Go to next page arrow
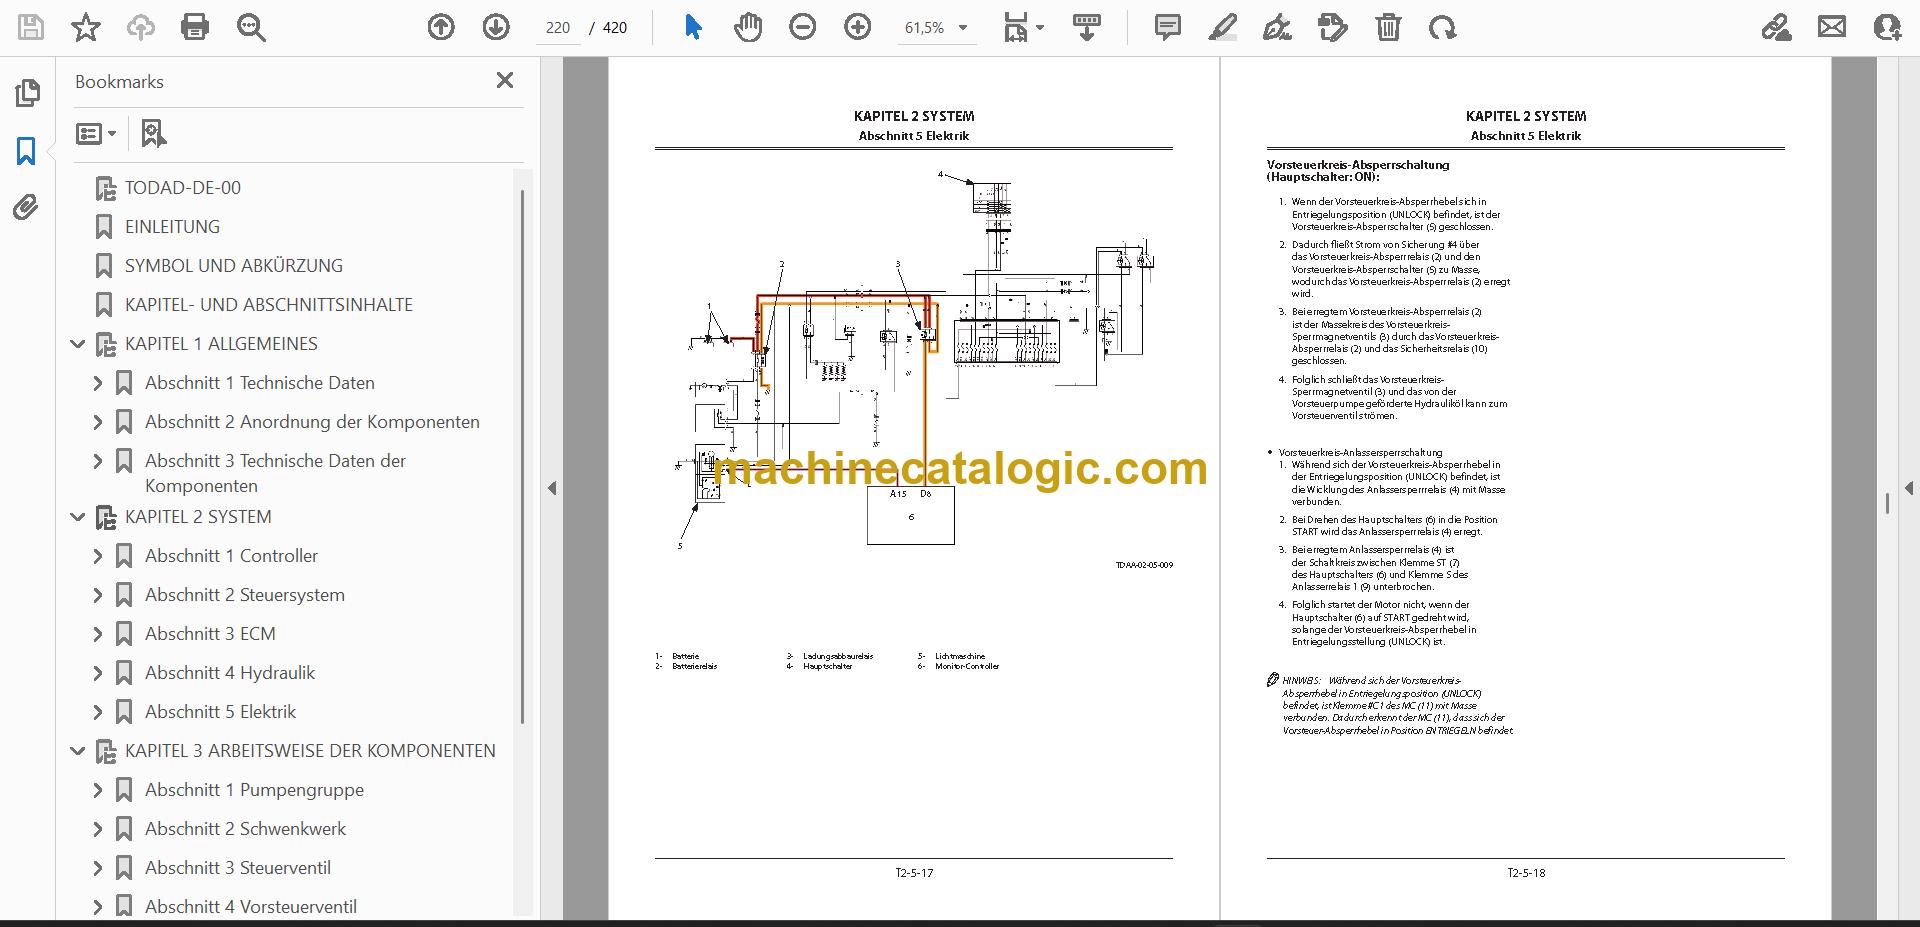 pos(496,27)
